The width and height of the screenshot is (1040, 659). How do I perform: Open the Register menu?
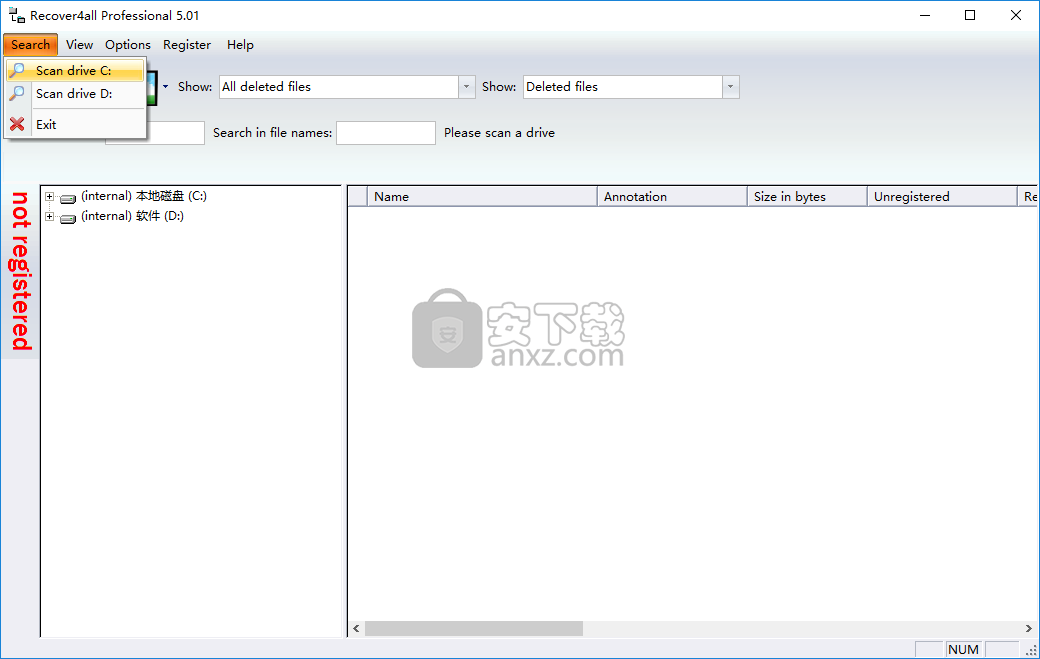point(187,44)
